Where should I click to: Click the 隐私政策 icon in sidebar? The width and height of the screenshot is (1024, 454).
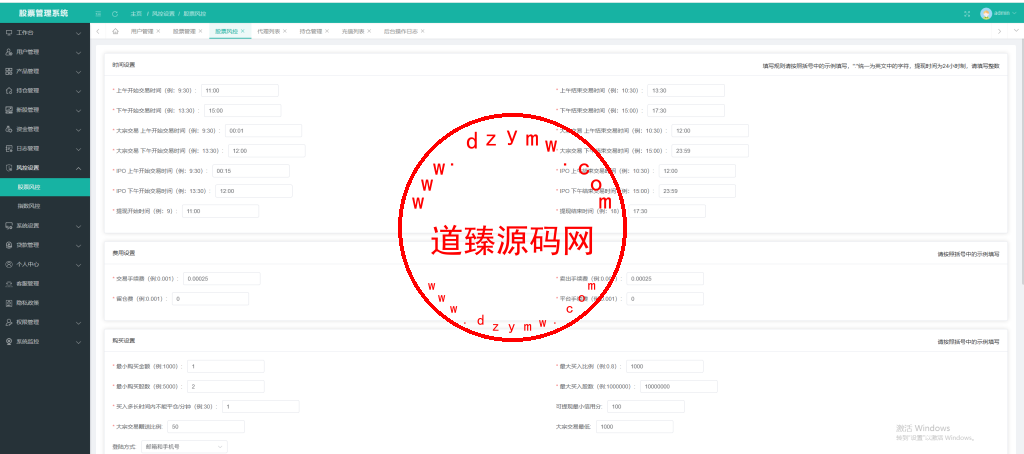coord(8,303)
